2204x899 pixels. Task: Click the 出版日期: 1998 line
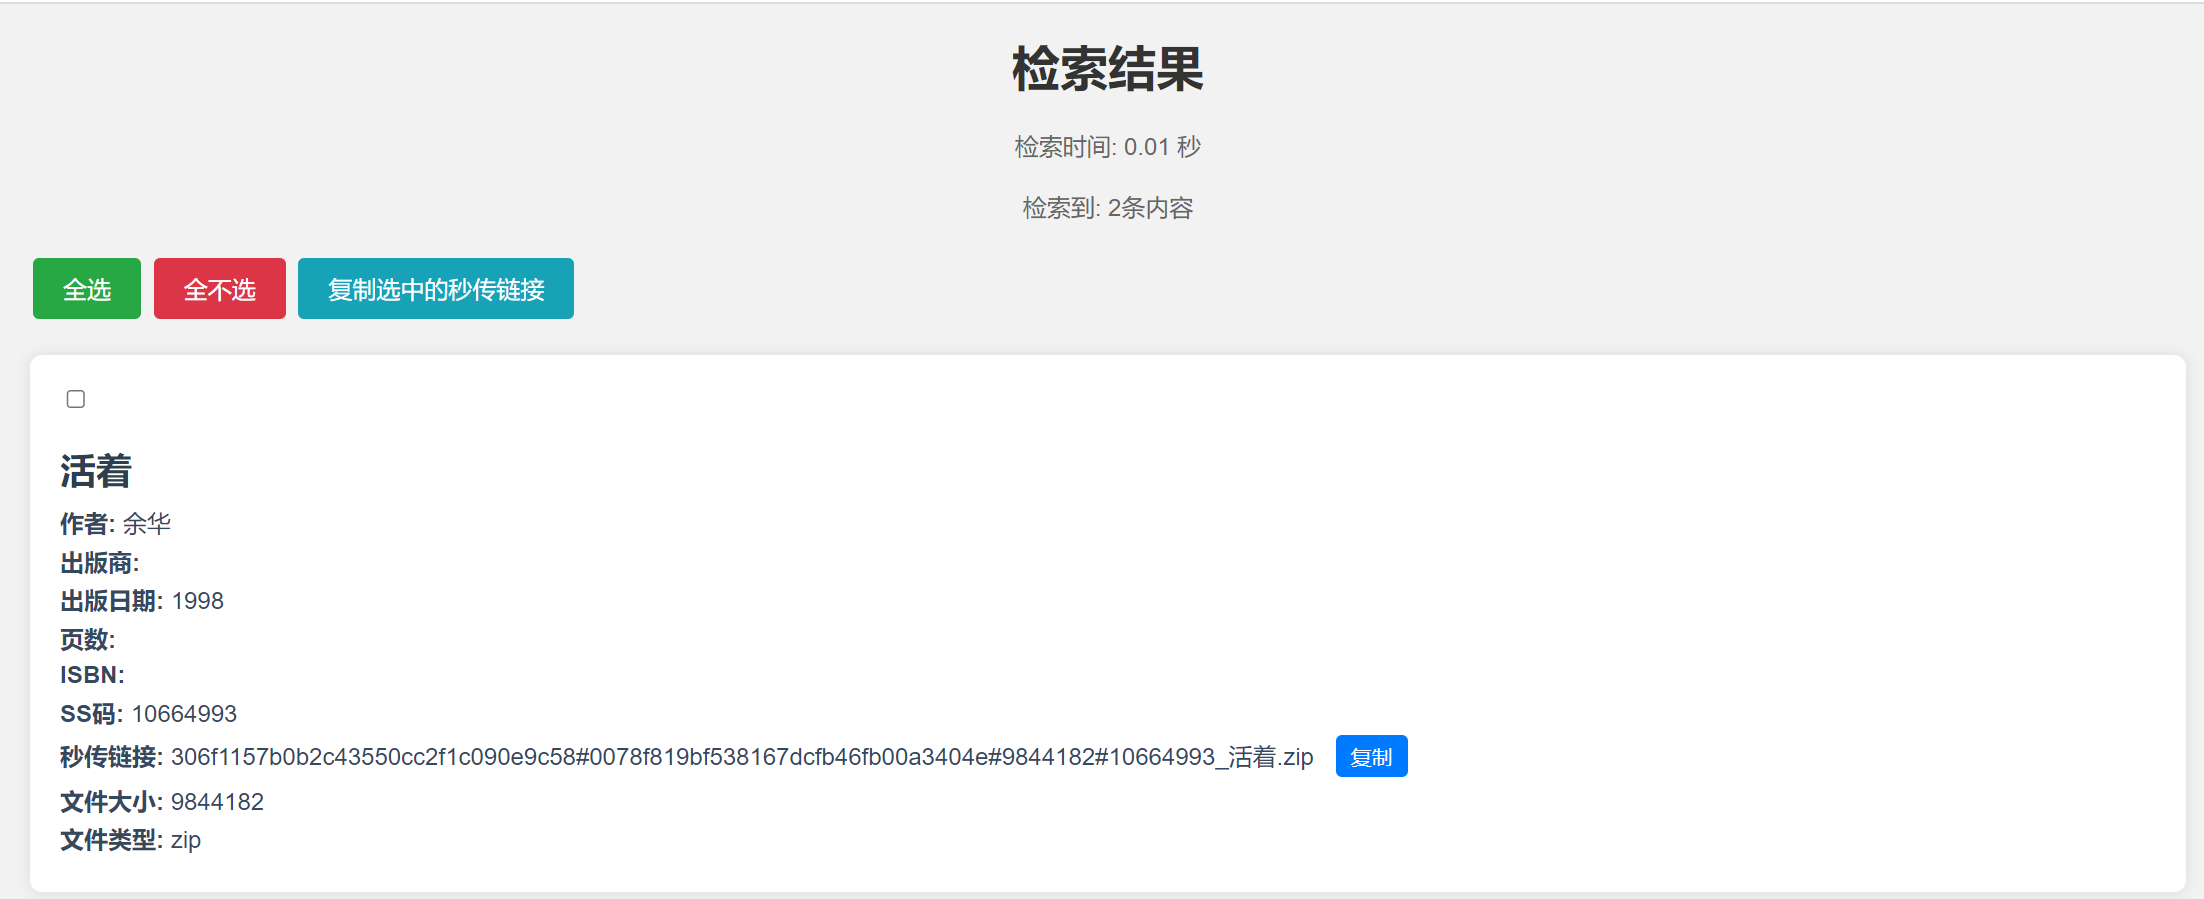tap(142, 601)
